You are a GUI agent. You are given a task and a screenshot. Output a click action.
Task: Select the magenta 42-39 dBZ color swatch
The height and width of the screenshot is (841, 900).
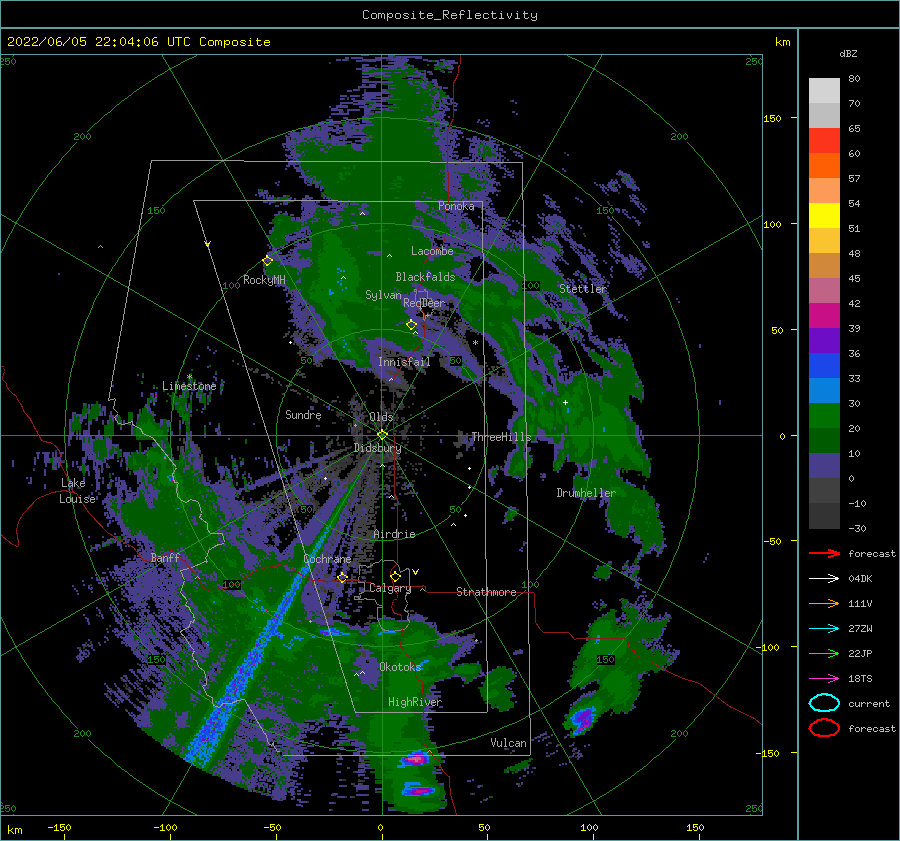coord(824,316)
